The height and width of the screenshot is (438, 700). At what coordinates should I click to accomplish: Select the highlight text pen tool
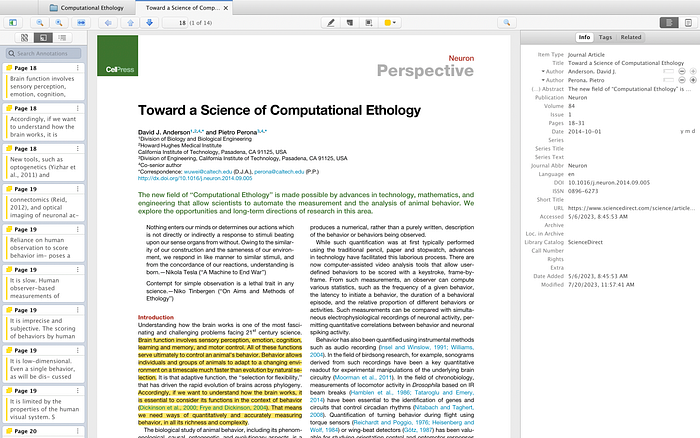click(332, 21)
